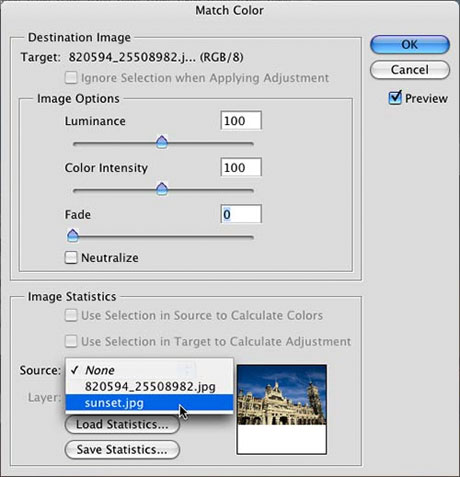Image resolution: width=460 pixels, height=477 pixels.
Task: Click the Cancel button
Action: click(x=410, y=70)
